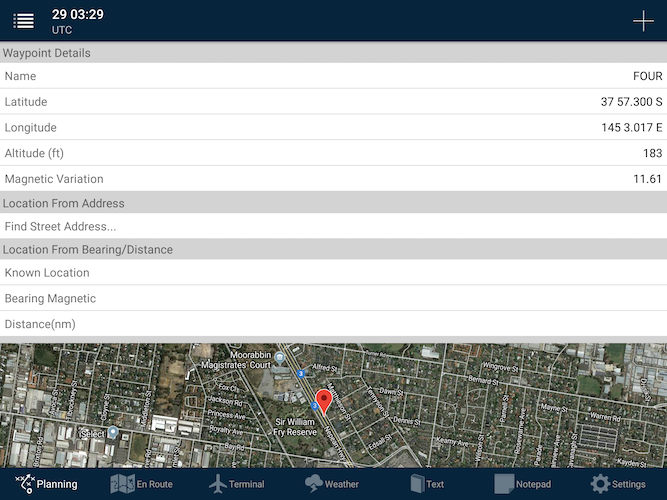Click the iSelect location pin on map
The width and height of the screenshot is (667, 500).
click(113, 432)
